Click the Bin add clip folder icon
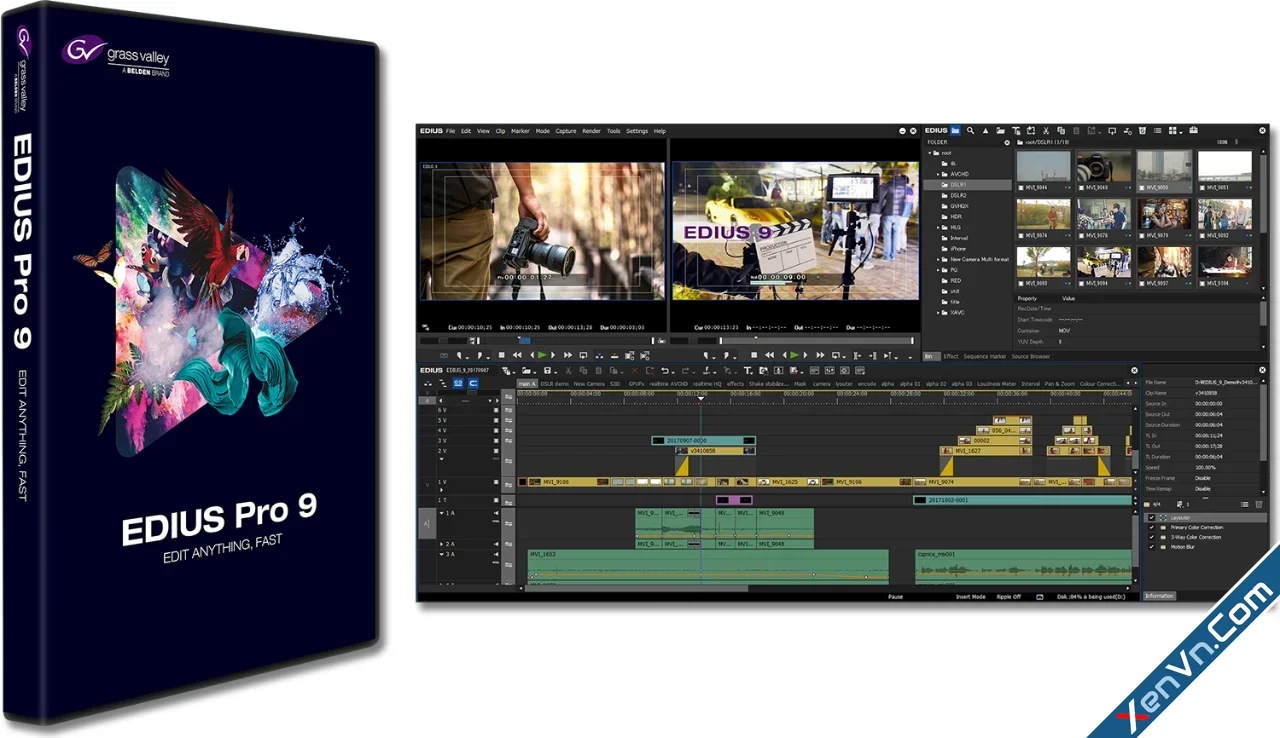Image resolution: width=1280 pixels, height=738 pixels. (1000, 131)
